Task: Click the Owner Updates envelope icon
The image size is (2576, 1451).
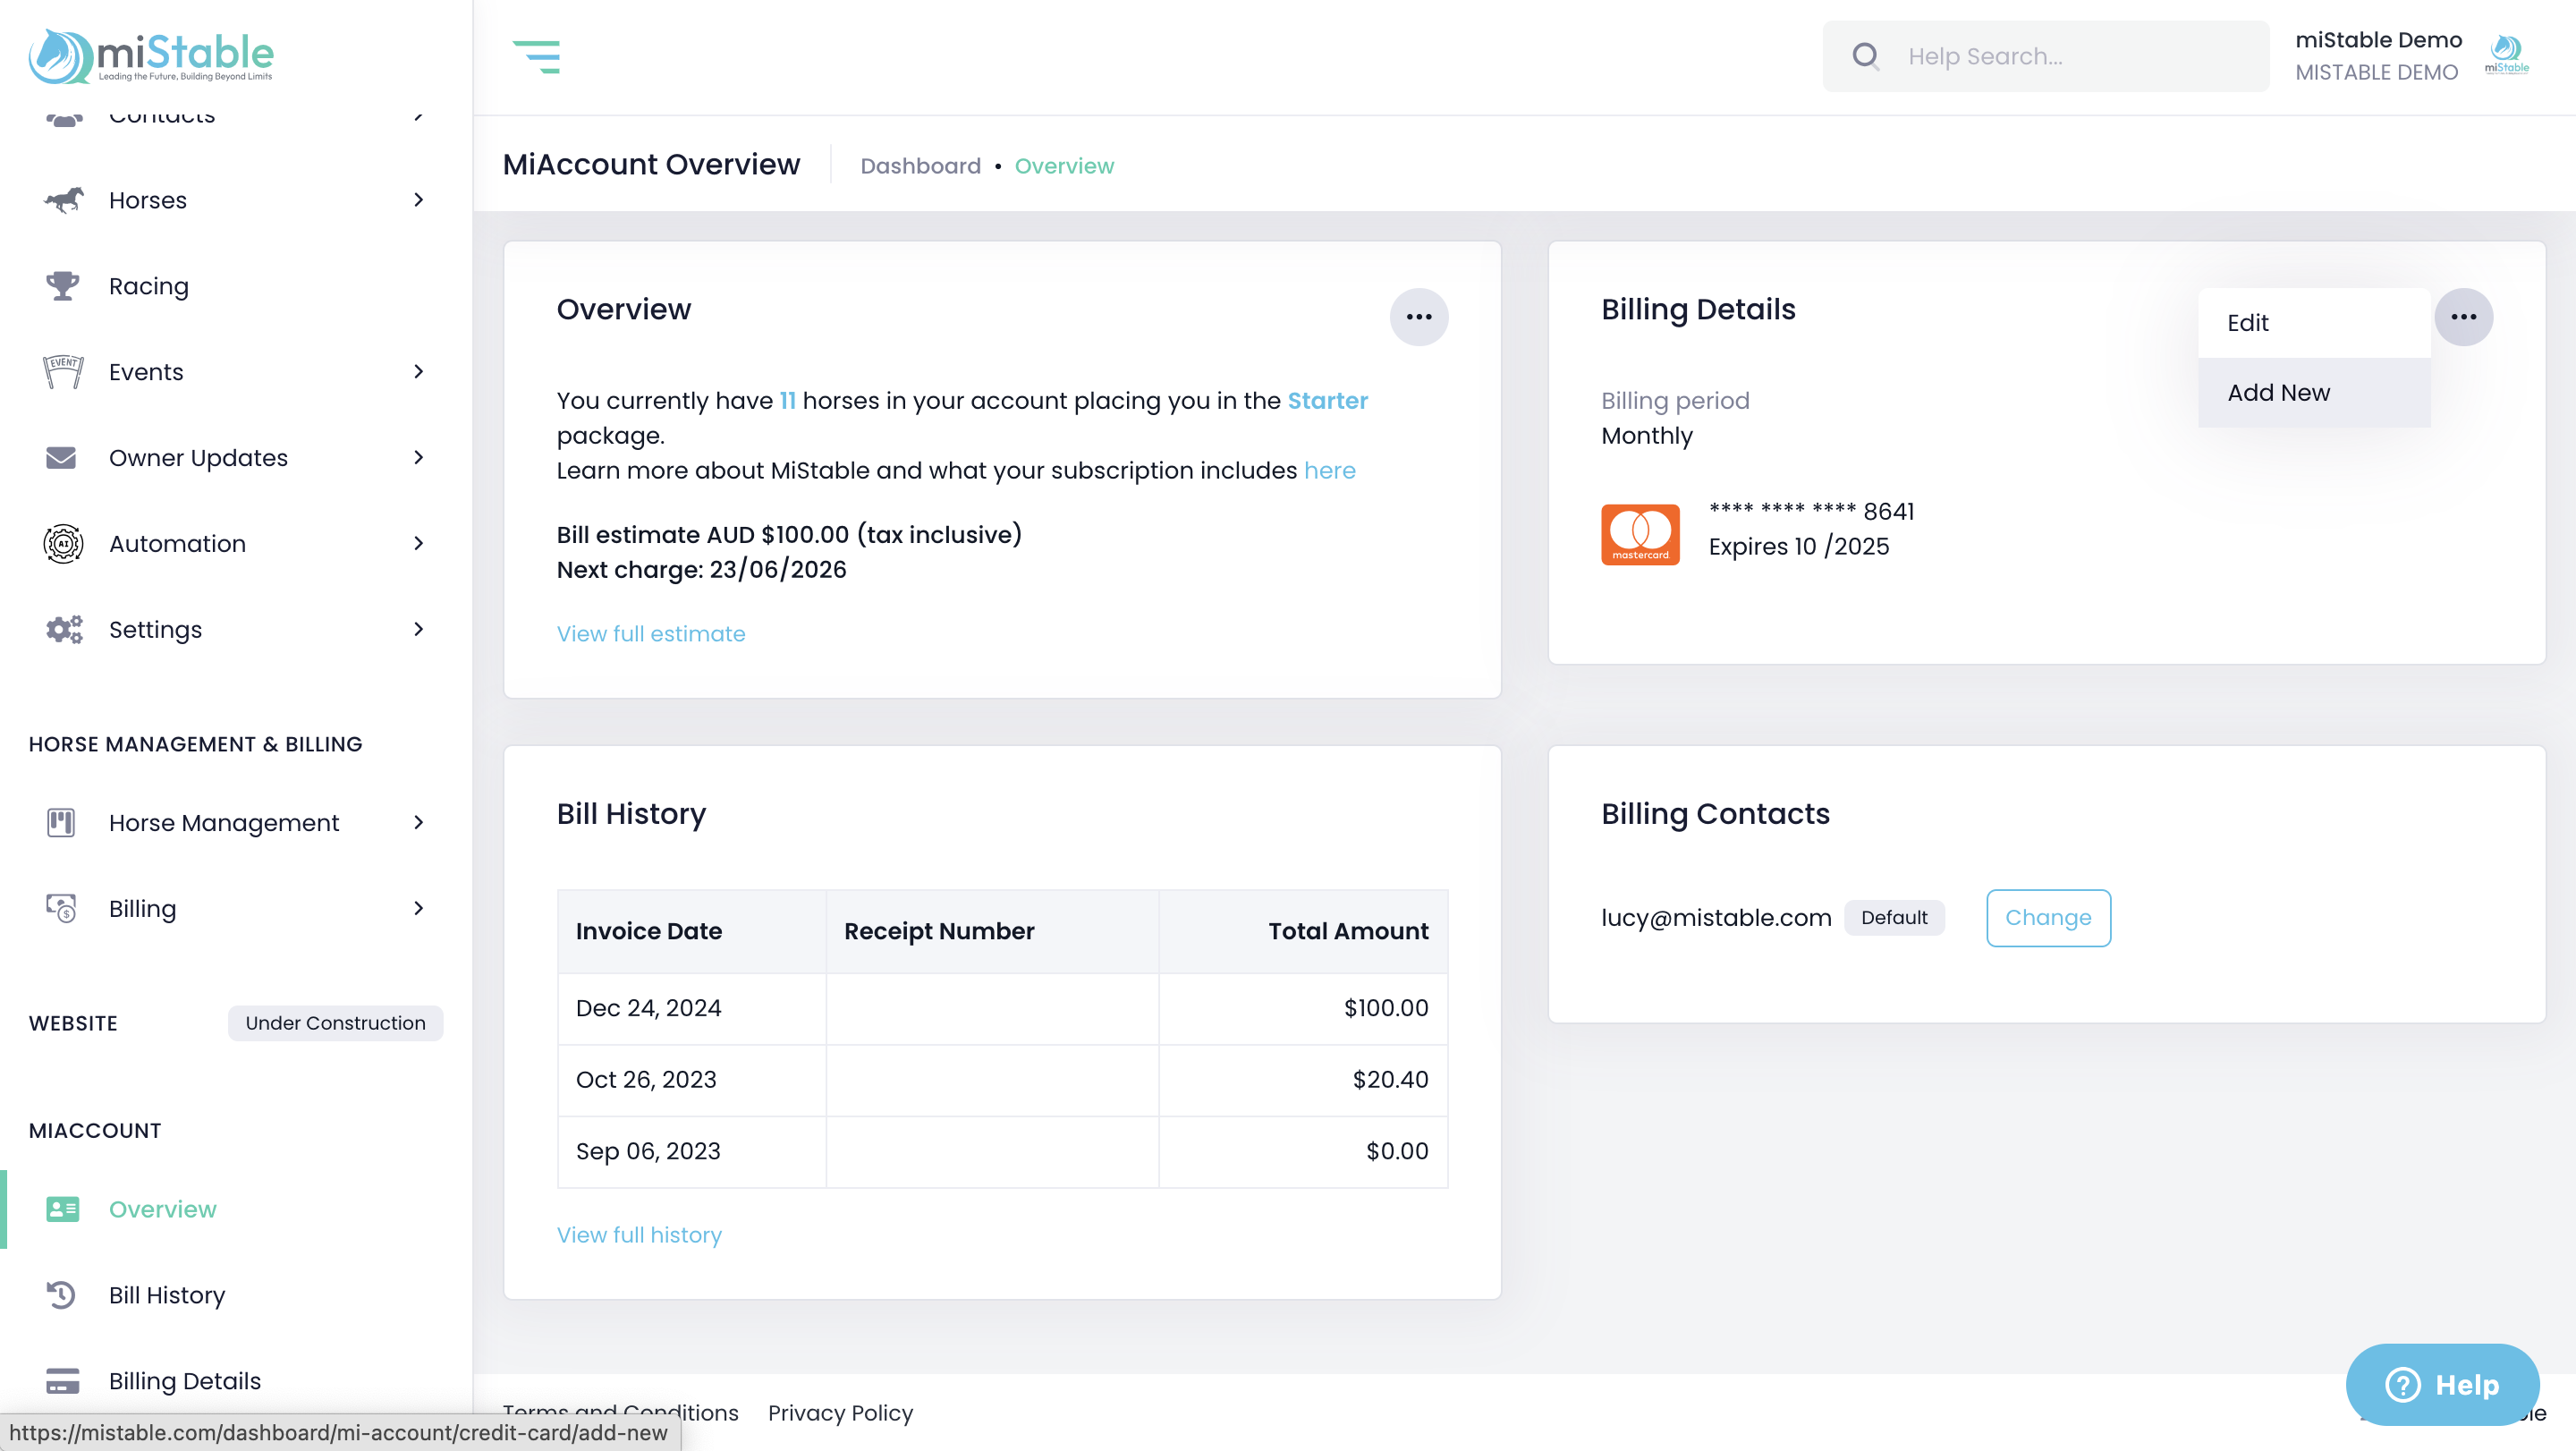Action: (x=61, y=458)
